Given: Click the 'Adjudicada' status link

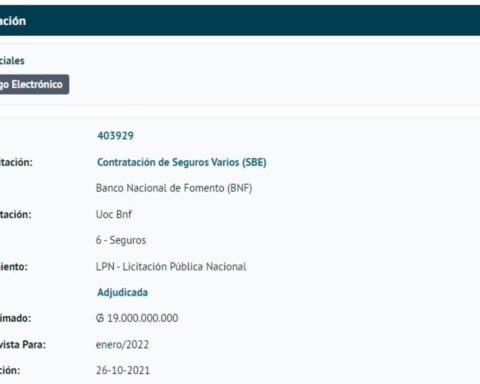Looking at the screenshot, I should [122, 292].
